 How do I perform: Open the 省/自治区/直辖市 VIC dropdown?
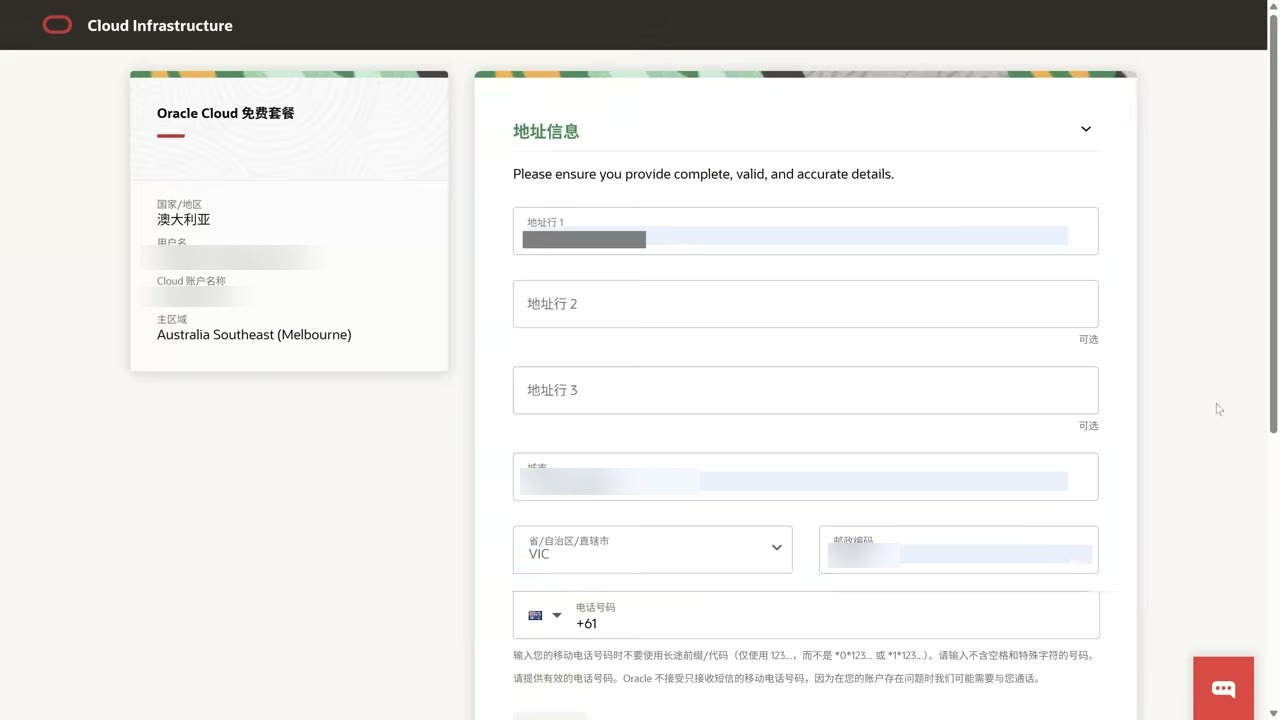point(652,549)
